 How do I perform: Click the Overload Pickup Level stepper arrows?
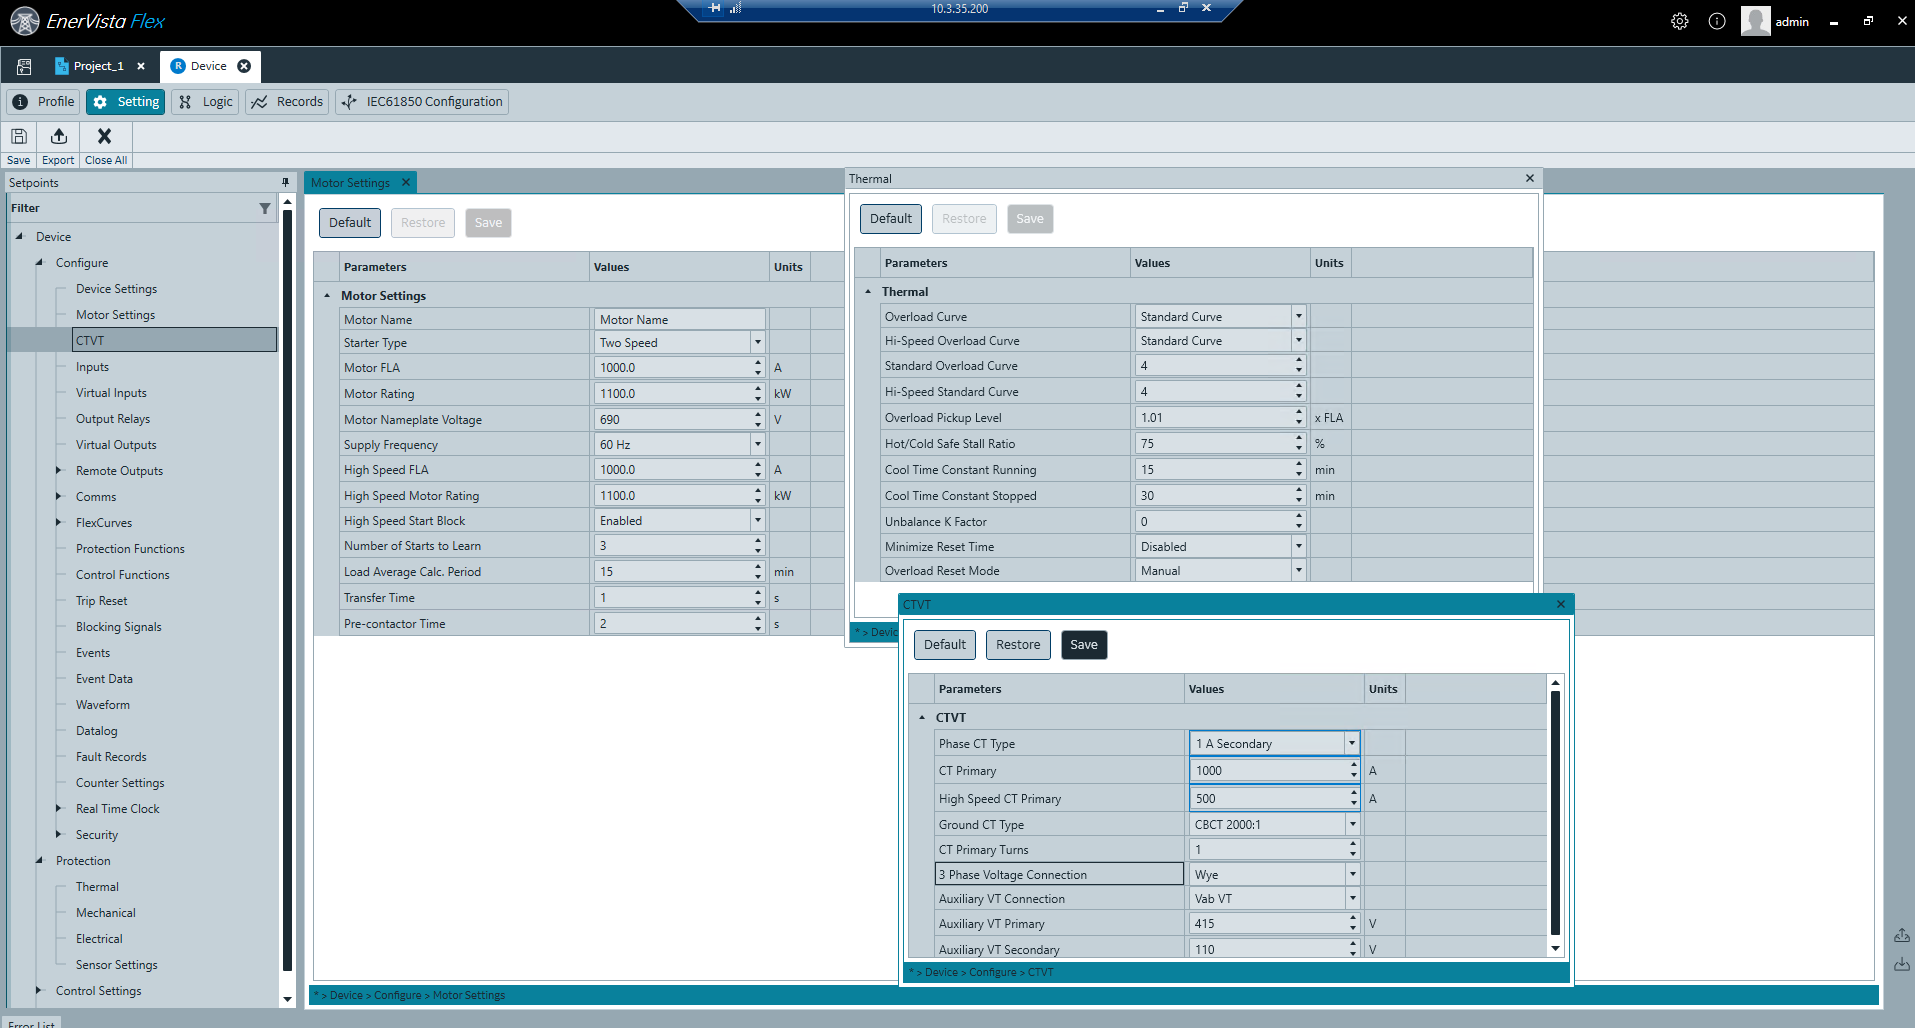point(1299,417)
